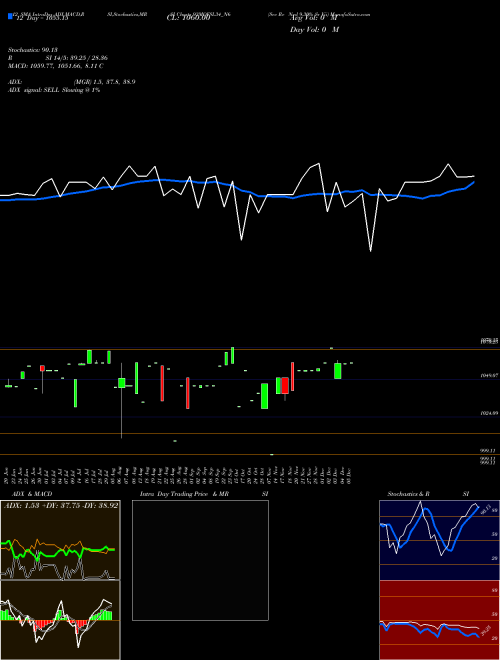Click the 'CL: 1060.00' closing price text
Screen dimensions: 500x660
click(x=188, y=18)
